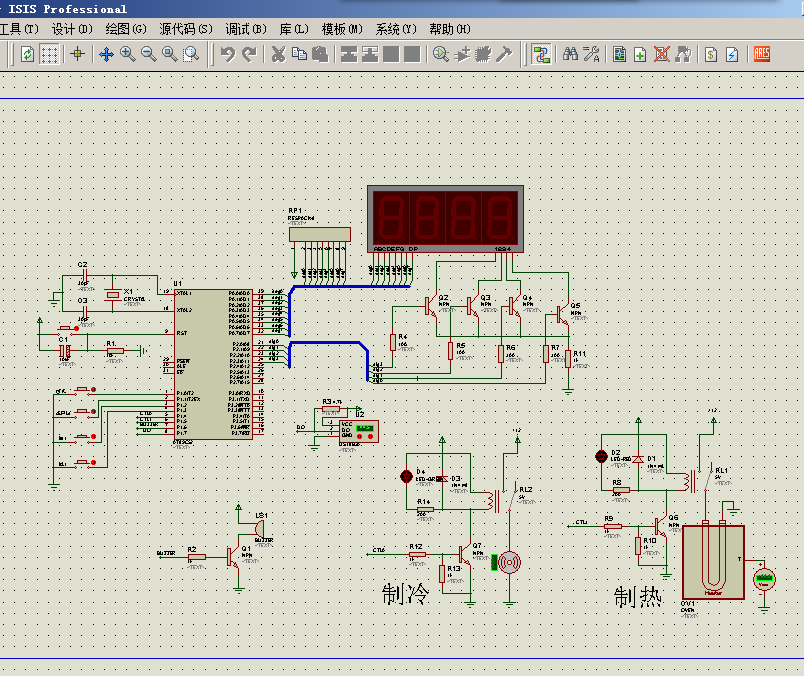
Task: Open the 调试(B) menu
Action: 245,29
